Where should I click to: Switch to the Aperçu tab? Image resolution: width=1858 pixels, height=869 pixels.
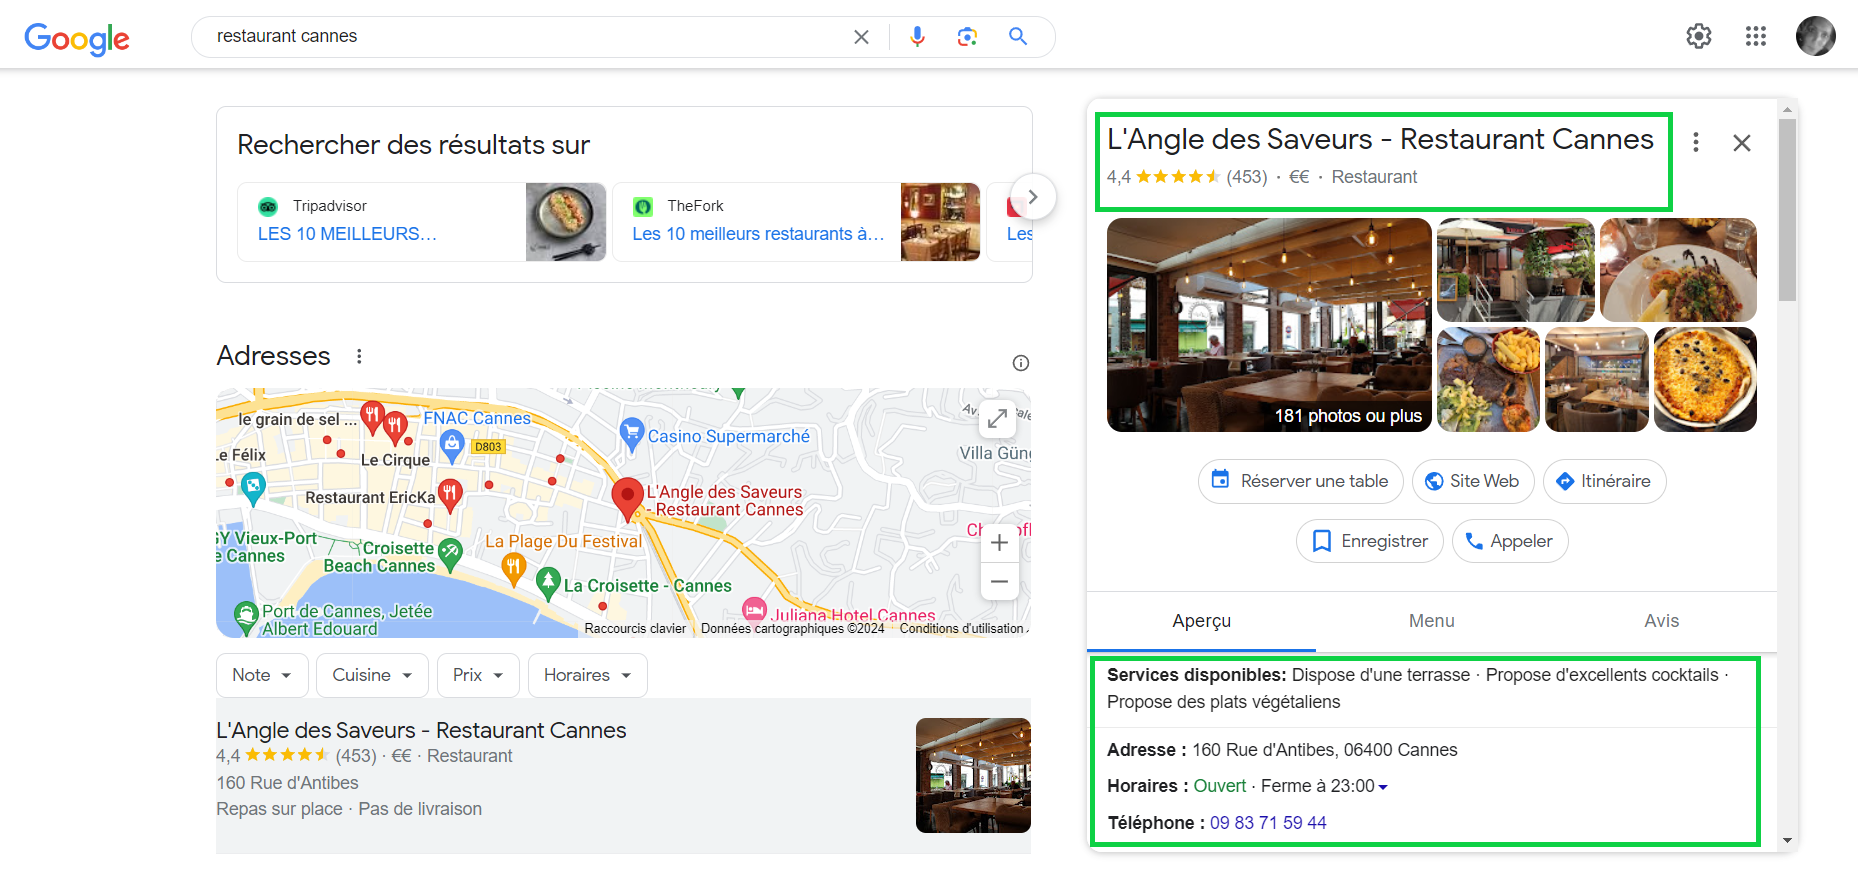click(x=1201, y=621)
